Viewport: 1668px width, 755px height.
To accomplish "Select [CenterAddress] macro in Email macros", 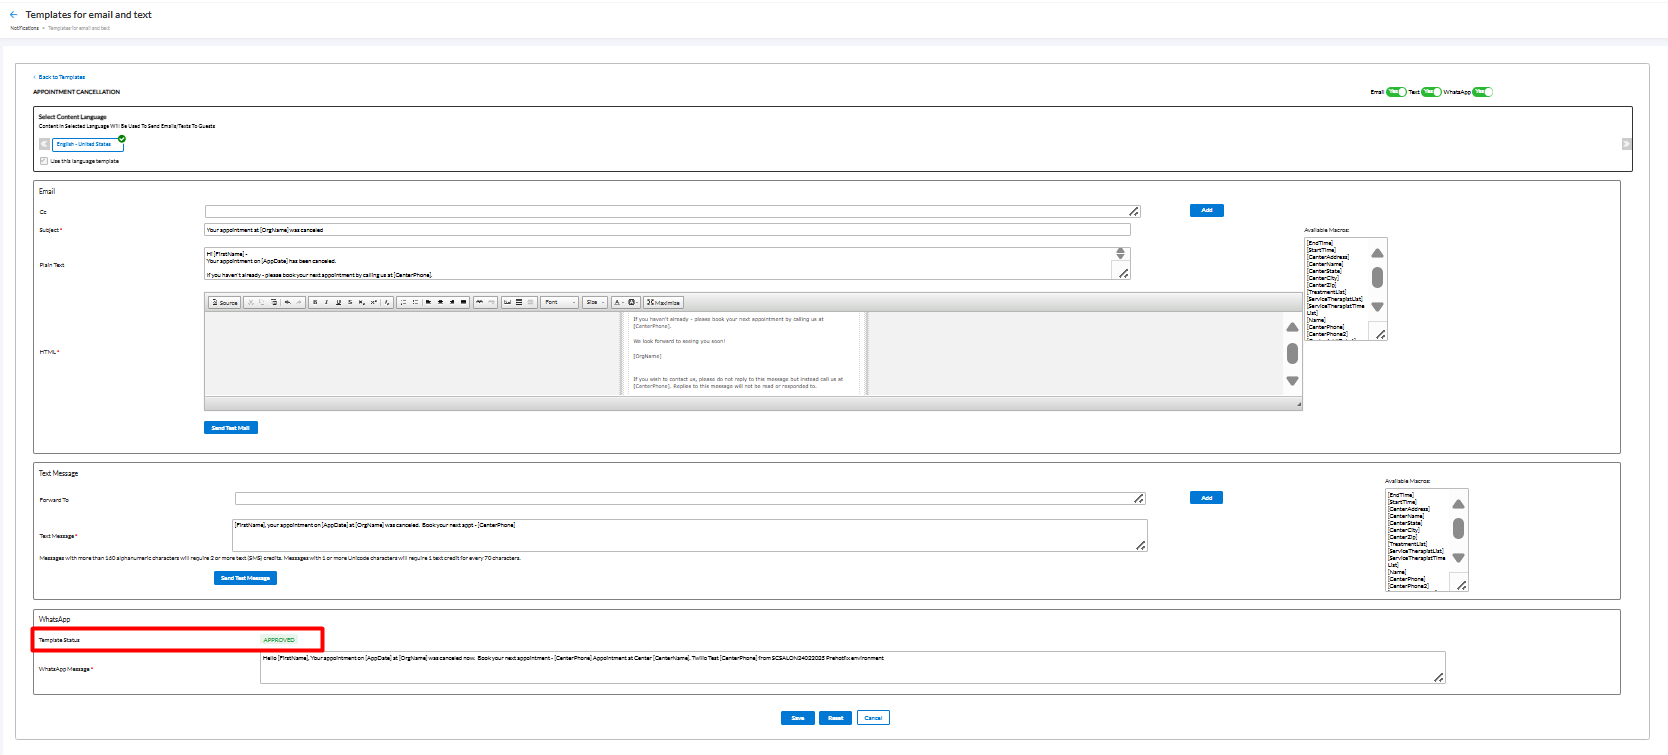I will coord(1328,257).
